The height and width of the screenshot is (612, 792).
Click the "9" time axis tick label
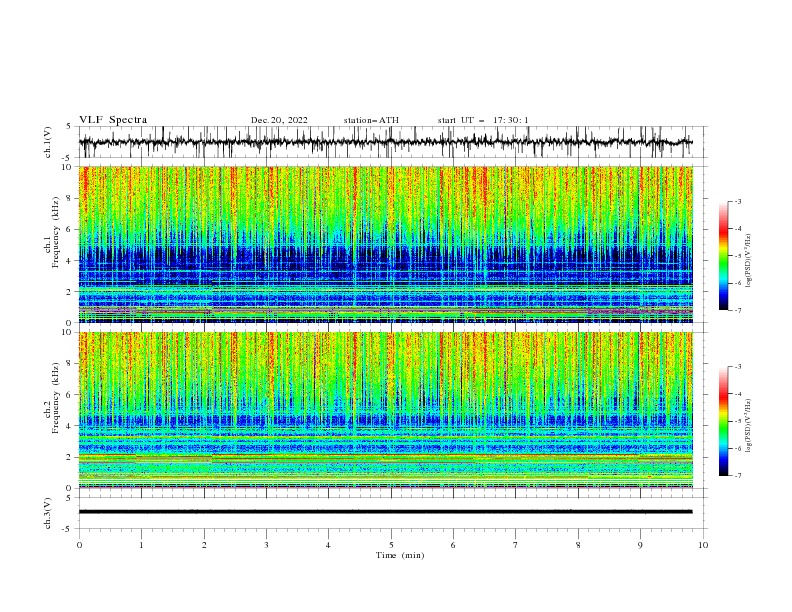[x=640, y=545]
